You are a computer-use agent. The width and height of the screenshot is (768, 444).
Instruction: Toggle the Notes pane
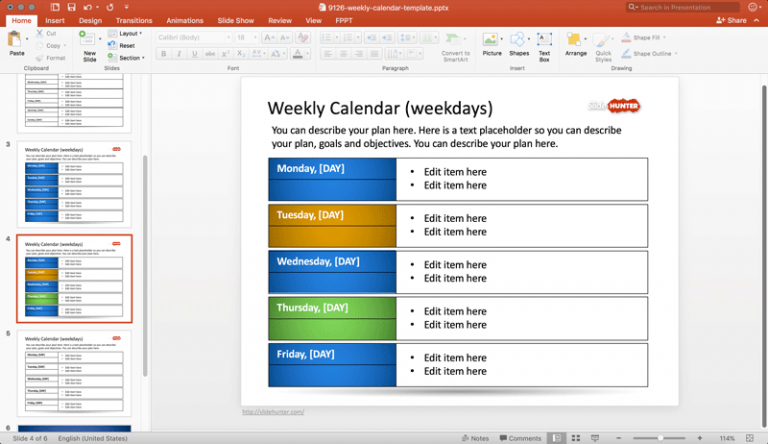(475, 438)
